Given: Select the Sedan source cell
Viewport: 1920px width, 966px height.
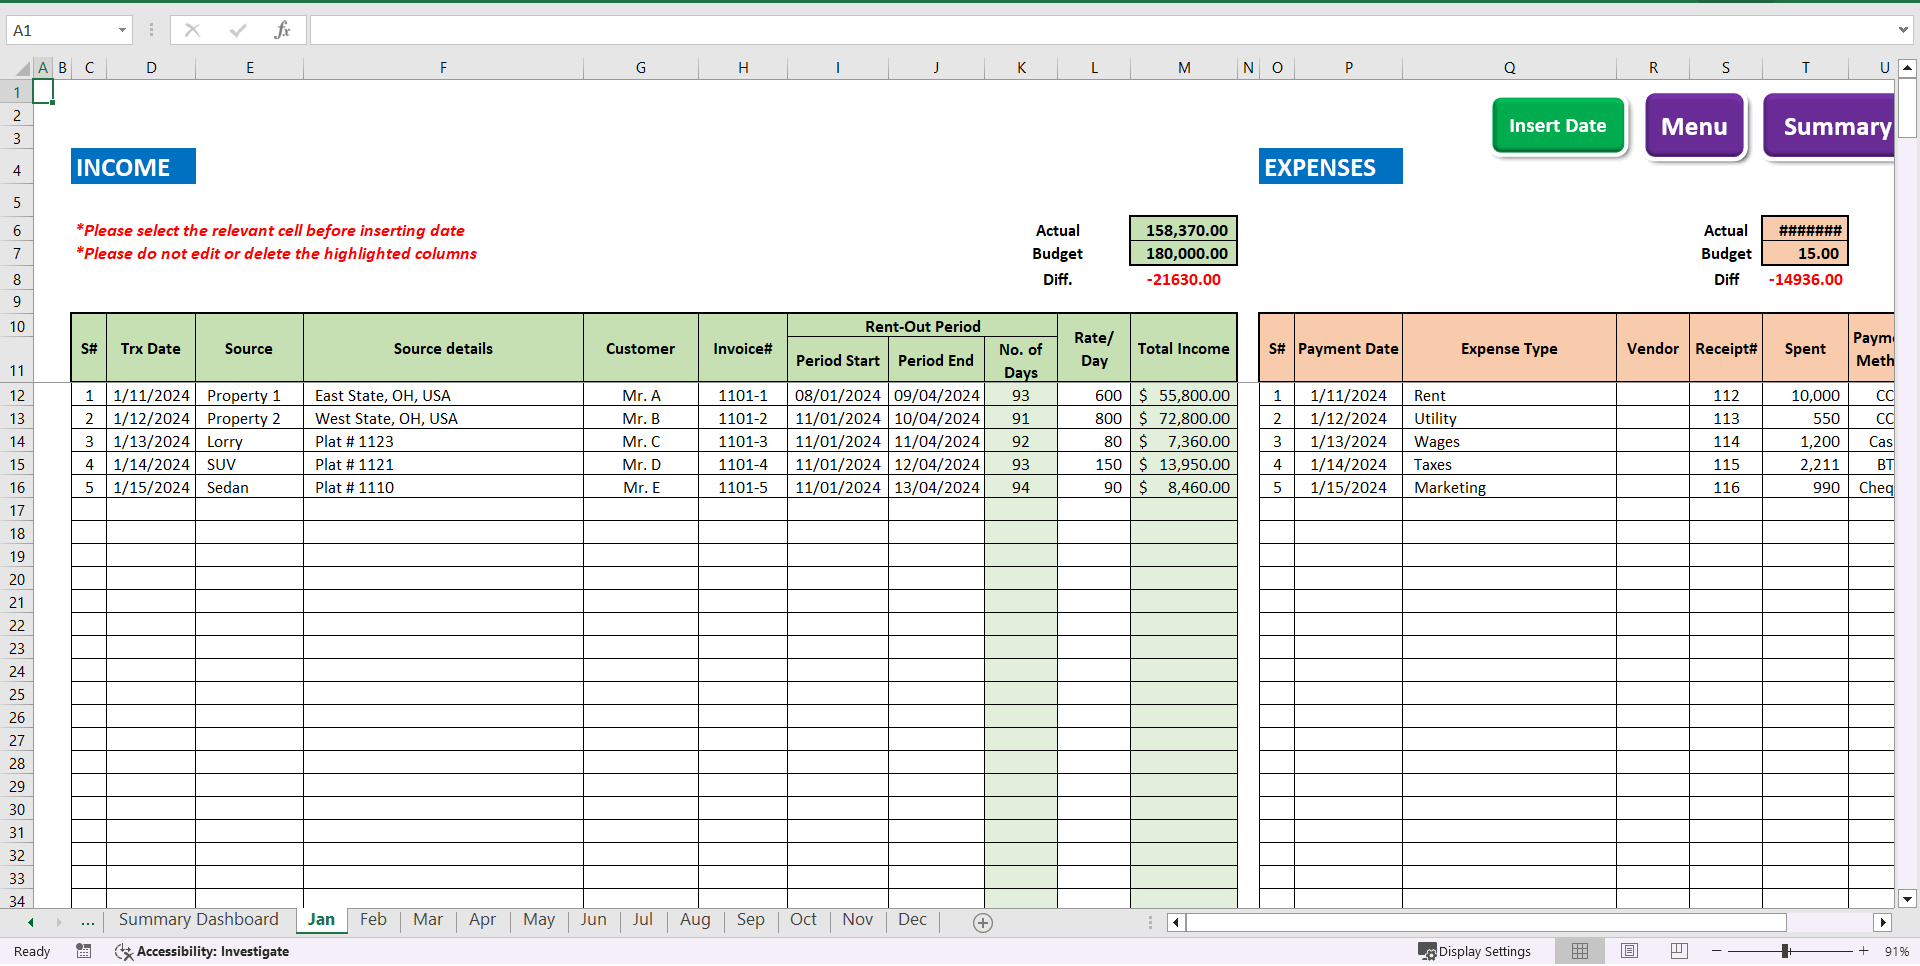Looking at the screenshot, I should pyautogui.click(x=249, y=487).
